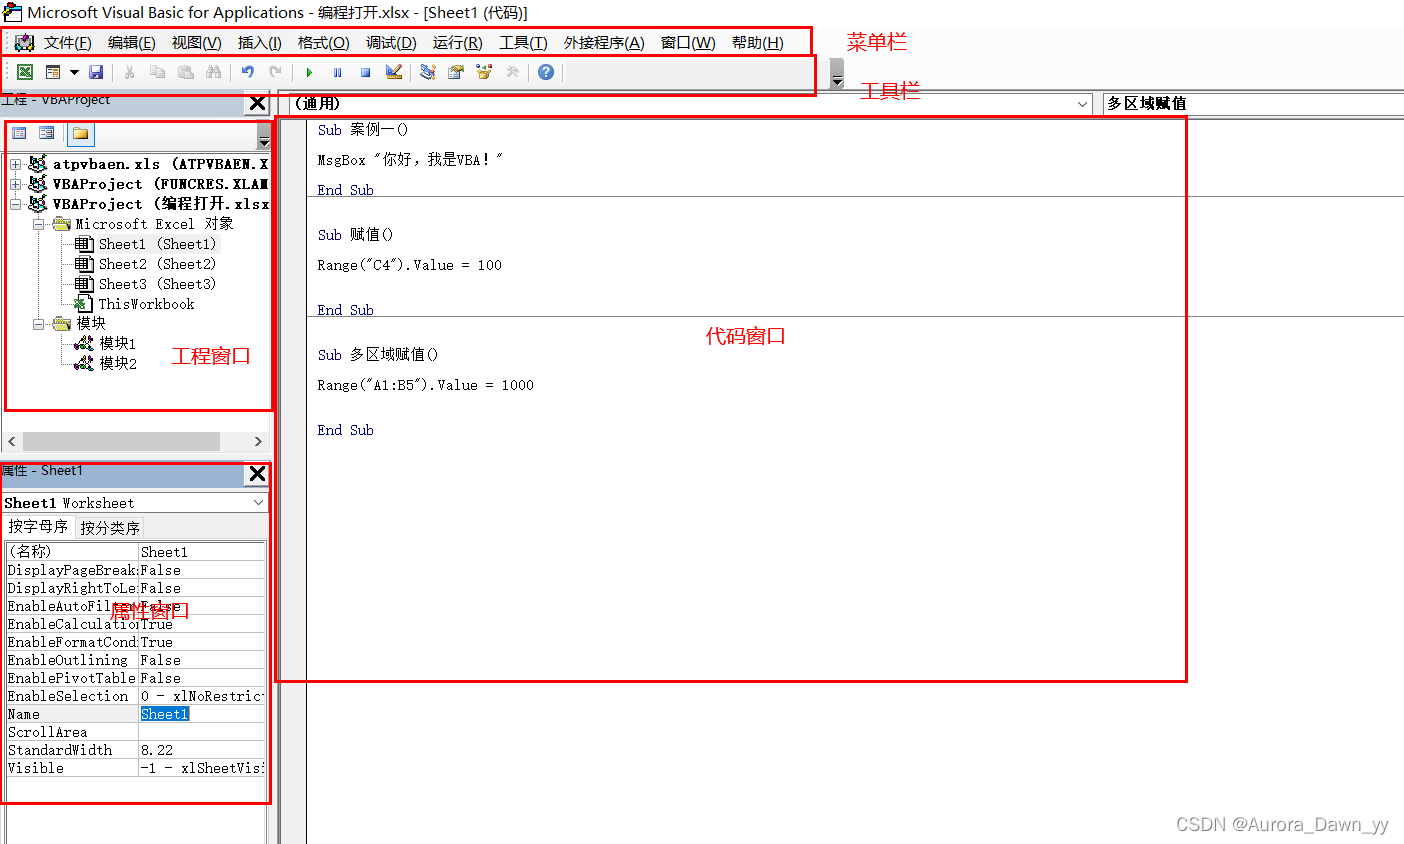
Task: Open the 外接程序(A) menu
Action: click(604, 42)
